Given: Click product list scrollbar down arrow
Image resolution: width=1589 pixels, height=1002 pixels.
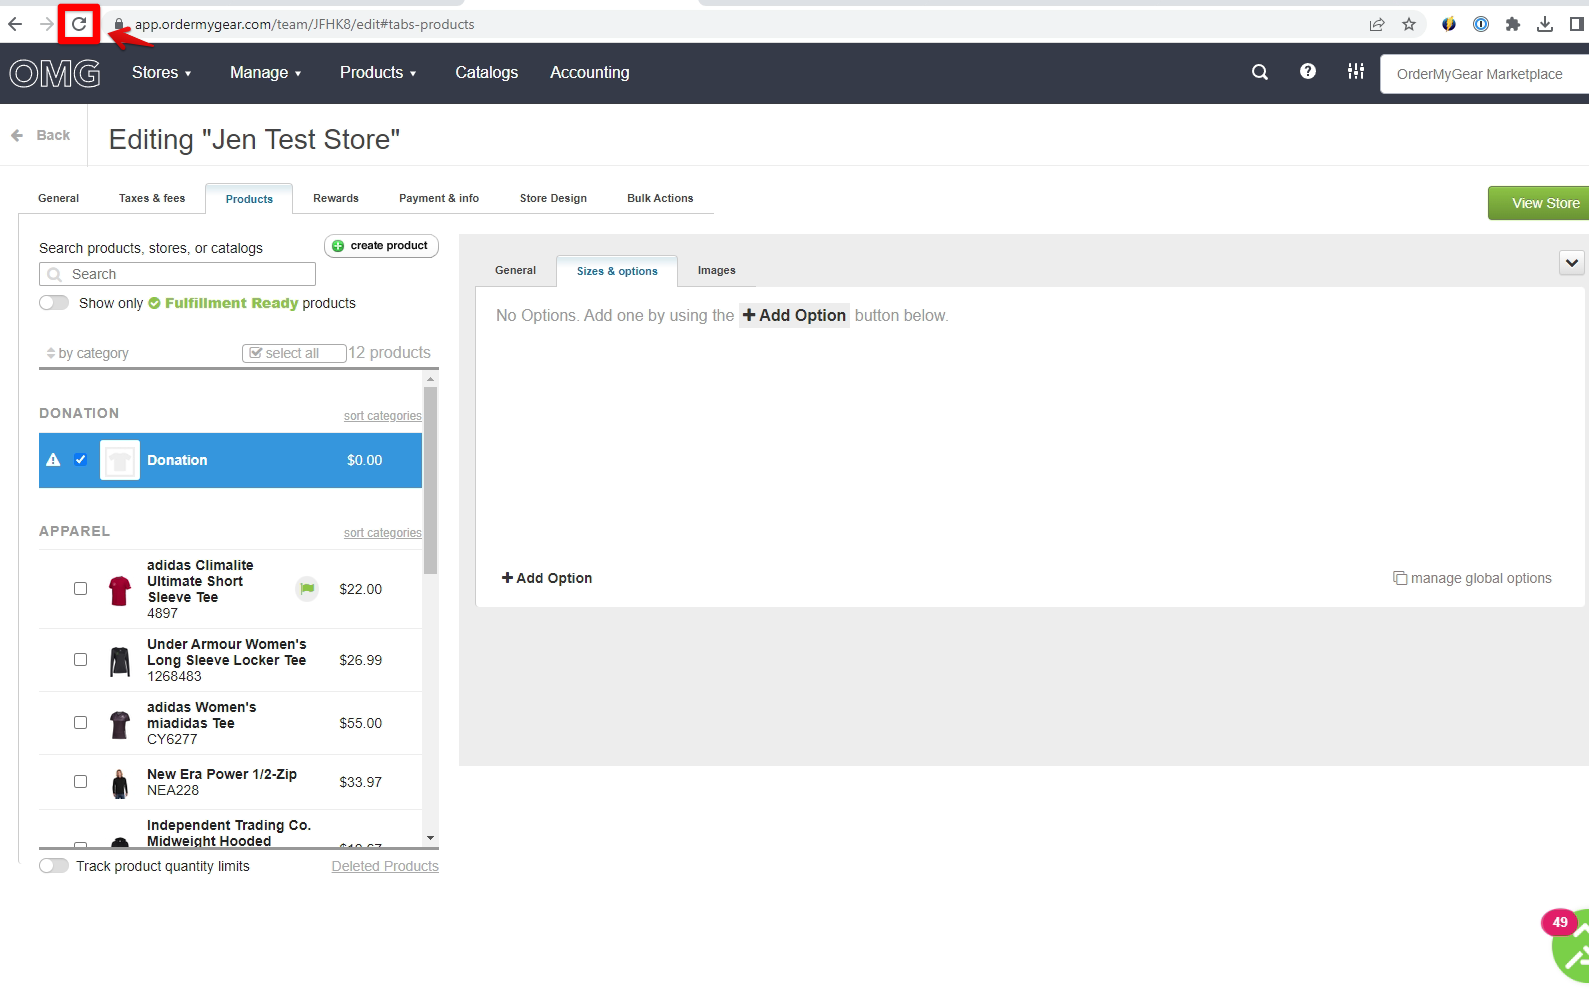Looking at the screenshot, I should 431,838.
